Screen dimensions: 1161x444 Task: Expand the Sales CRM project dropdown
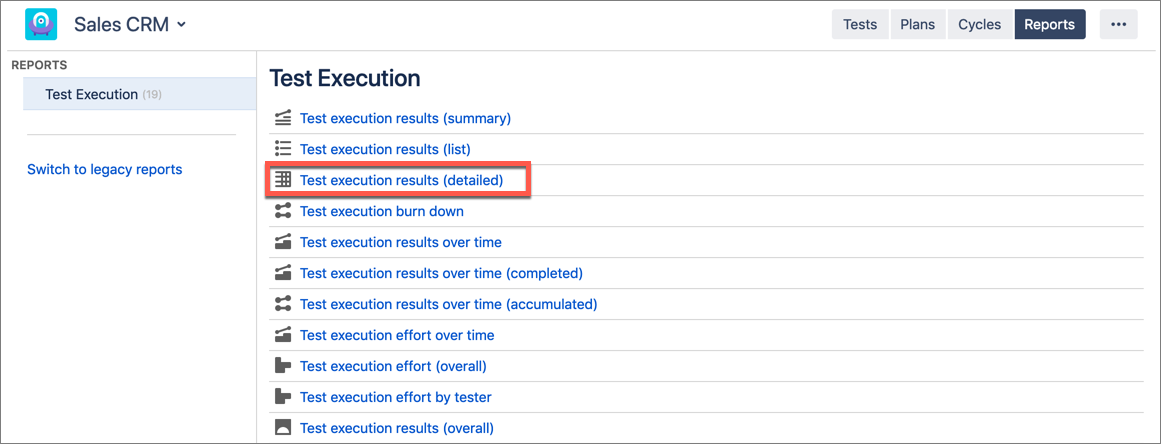point(181,25)
